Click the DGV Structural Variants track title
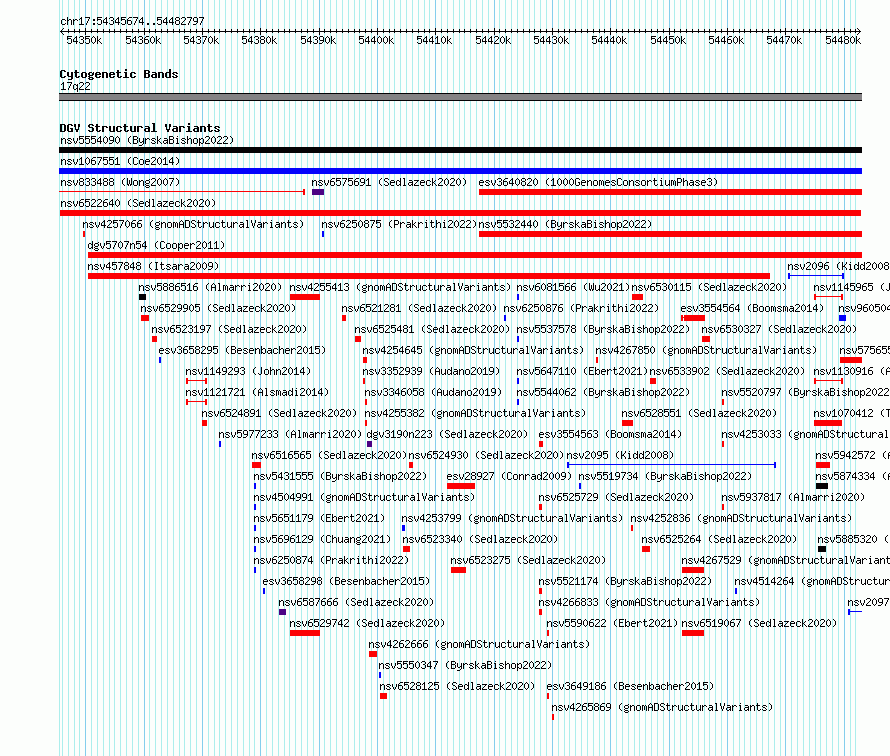The height and width of the screenshot is (756, 890). pos(140,128)
